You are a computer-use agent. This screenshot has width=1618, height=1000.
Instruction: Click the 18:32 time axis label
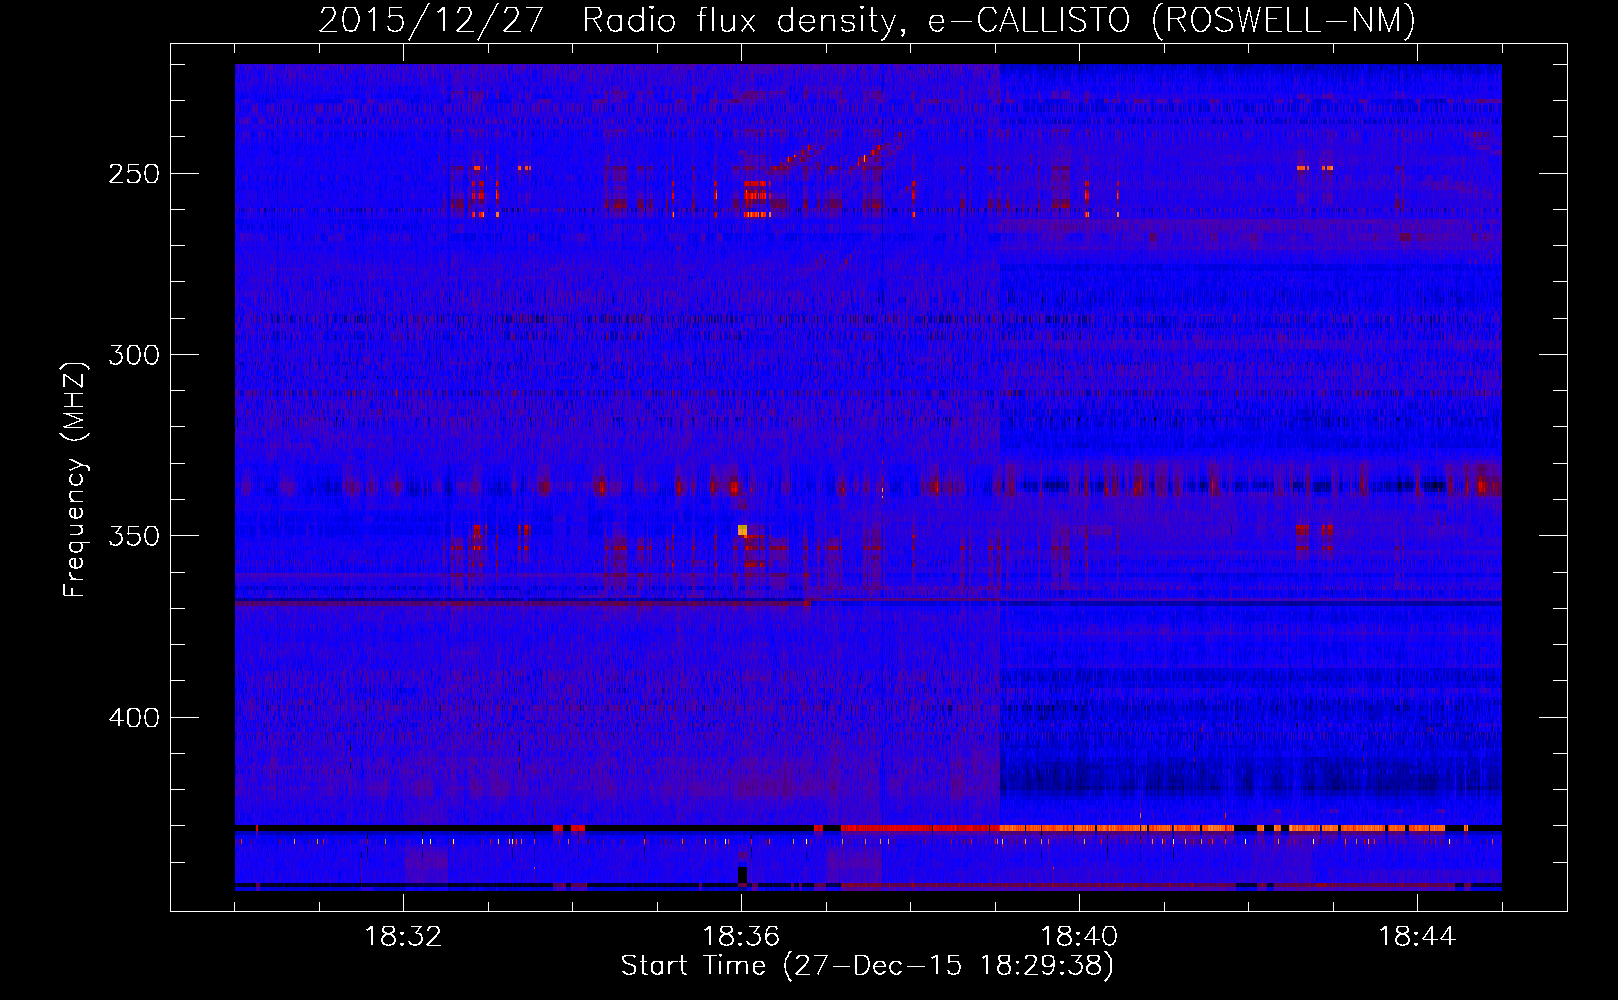(403, 937)
